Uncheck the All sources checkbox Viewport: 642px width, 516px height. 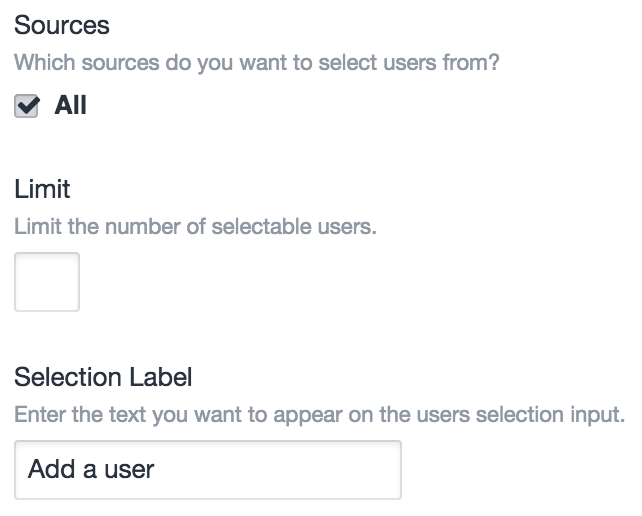pyautogui.click(x=27, y=106)
